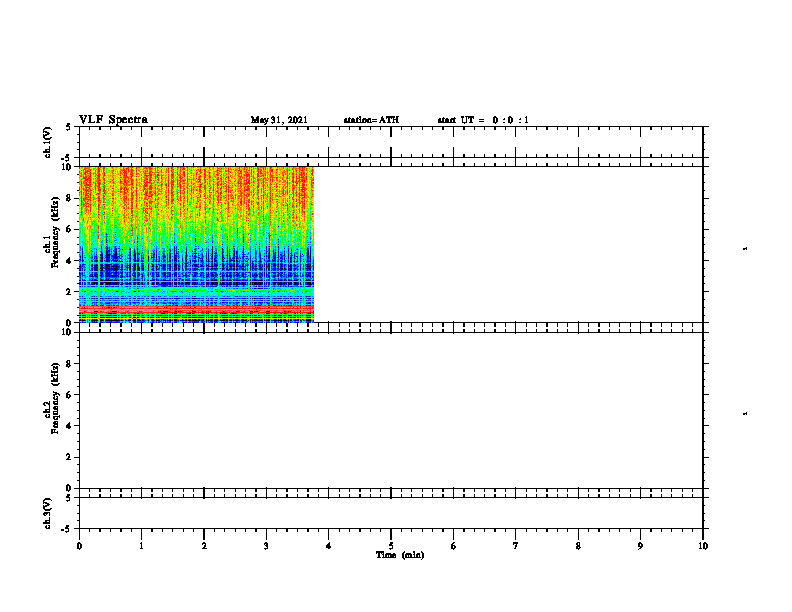The width and height of the screenshot is (792, 612).
Task: Click the '8' kHz tick on ch.1 axis
Action: (x=69, y=198)
